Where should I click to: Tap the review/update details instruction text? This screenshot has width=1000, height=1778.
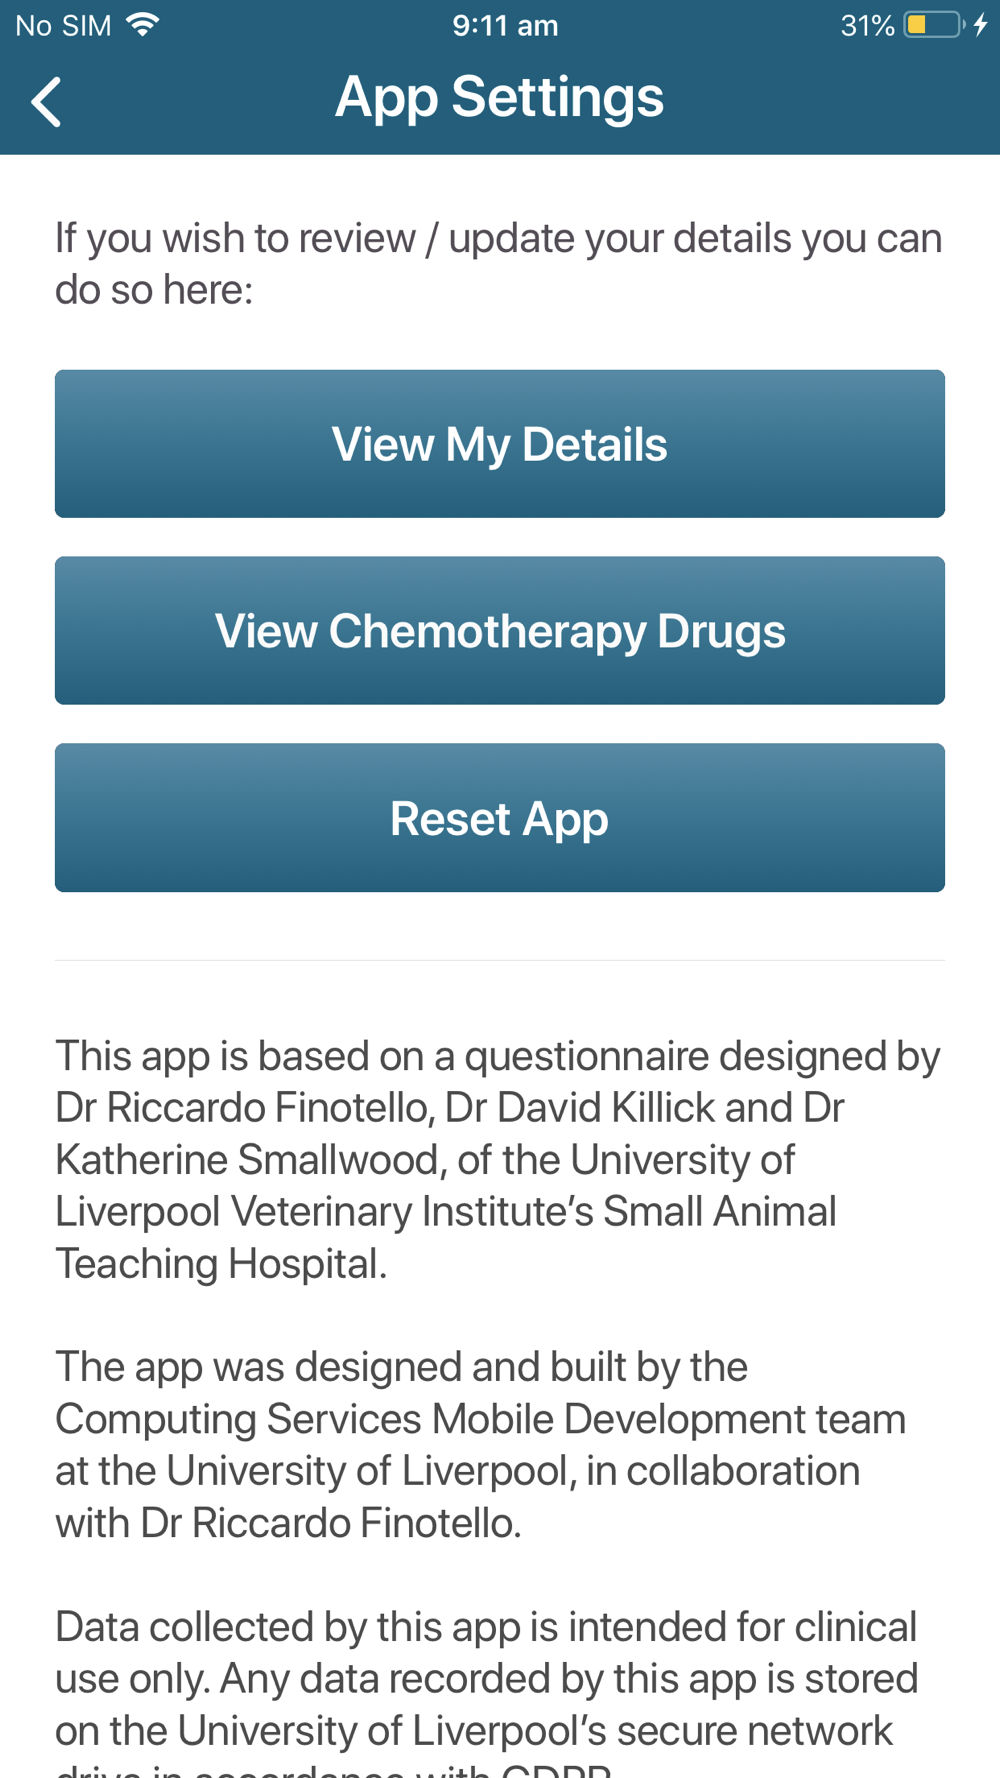click(x=498, y=264)
